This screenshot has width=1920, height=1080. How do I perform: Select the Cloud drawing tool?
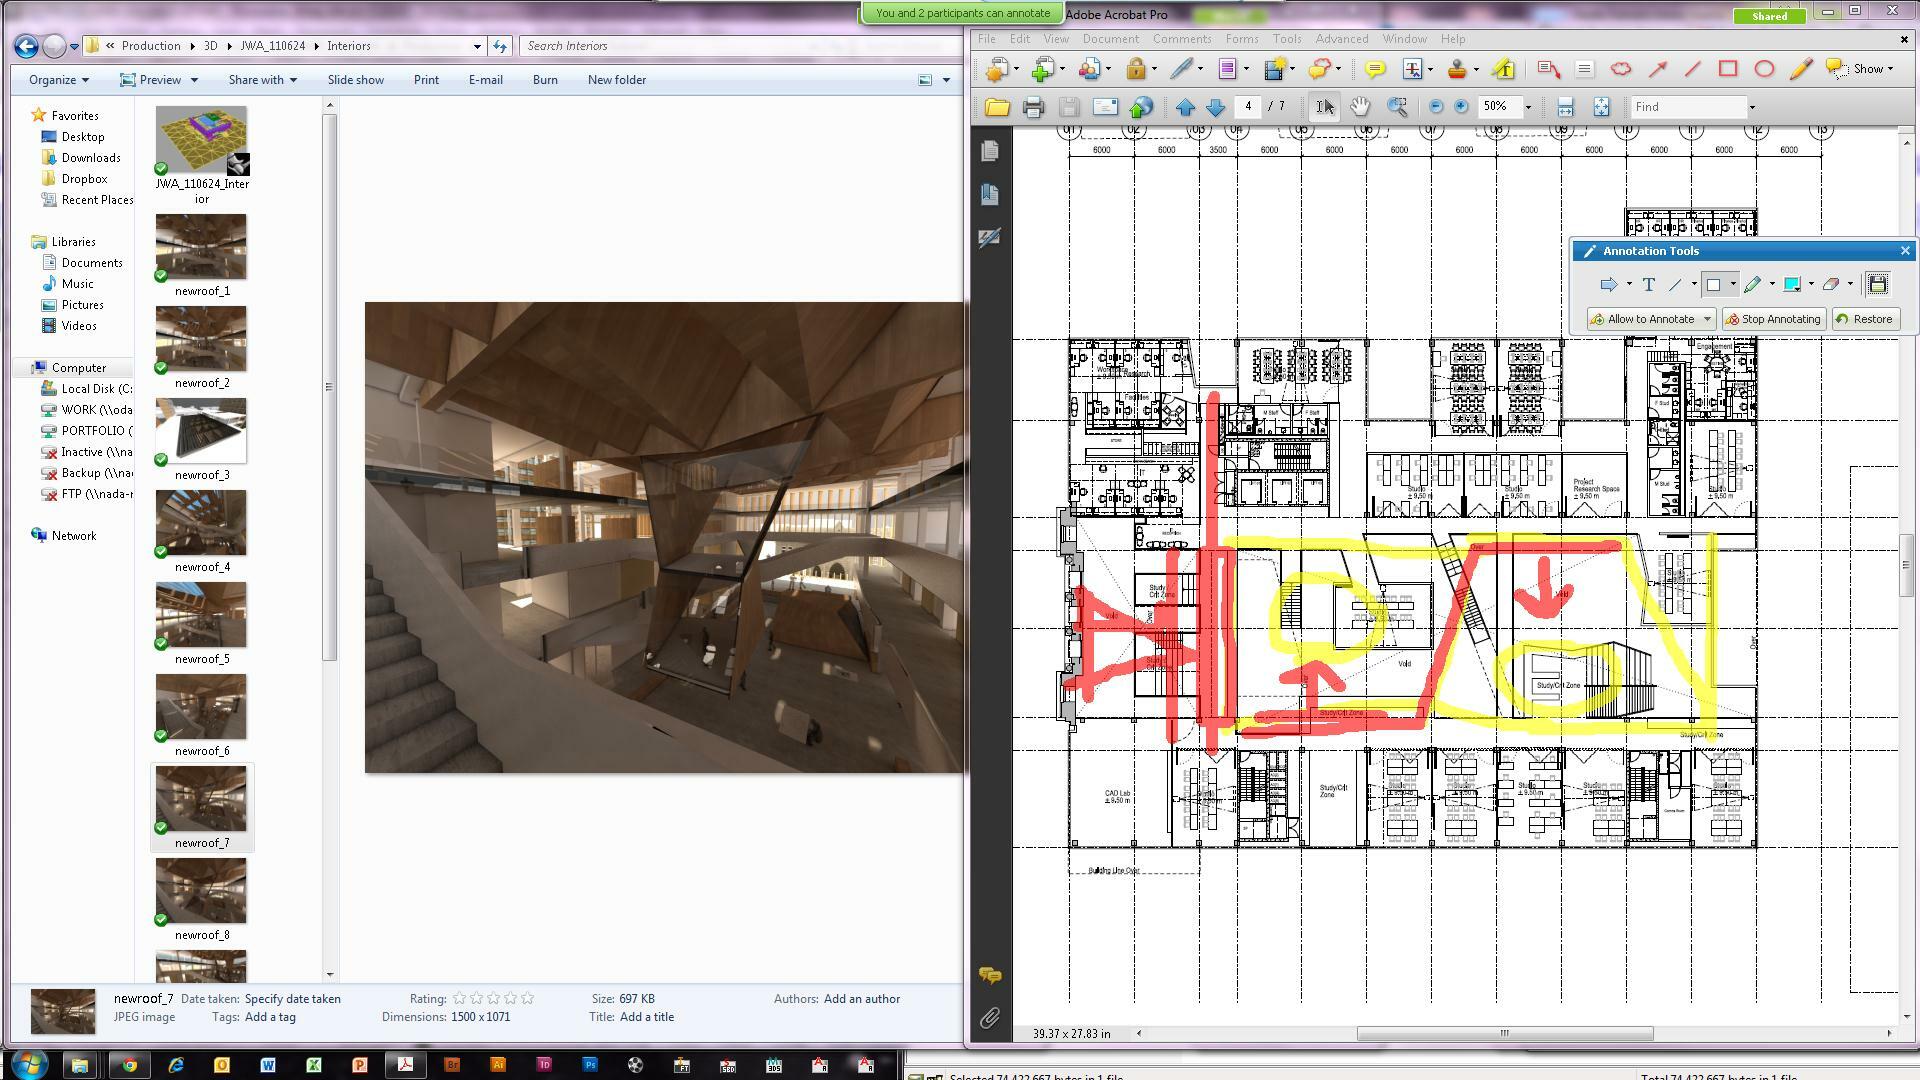[1621, 69]
